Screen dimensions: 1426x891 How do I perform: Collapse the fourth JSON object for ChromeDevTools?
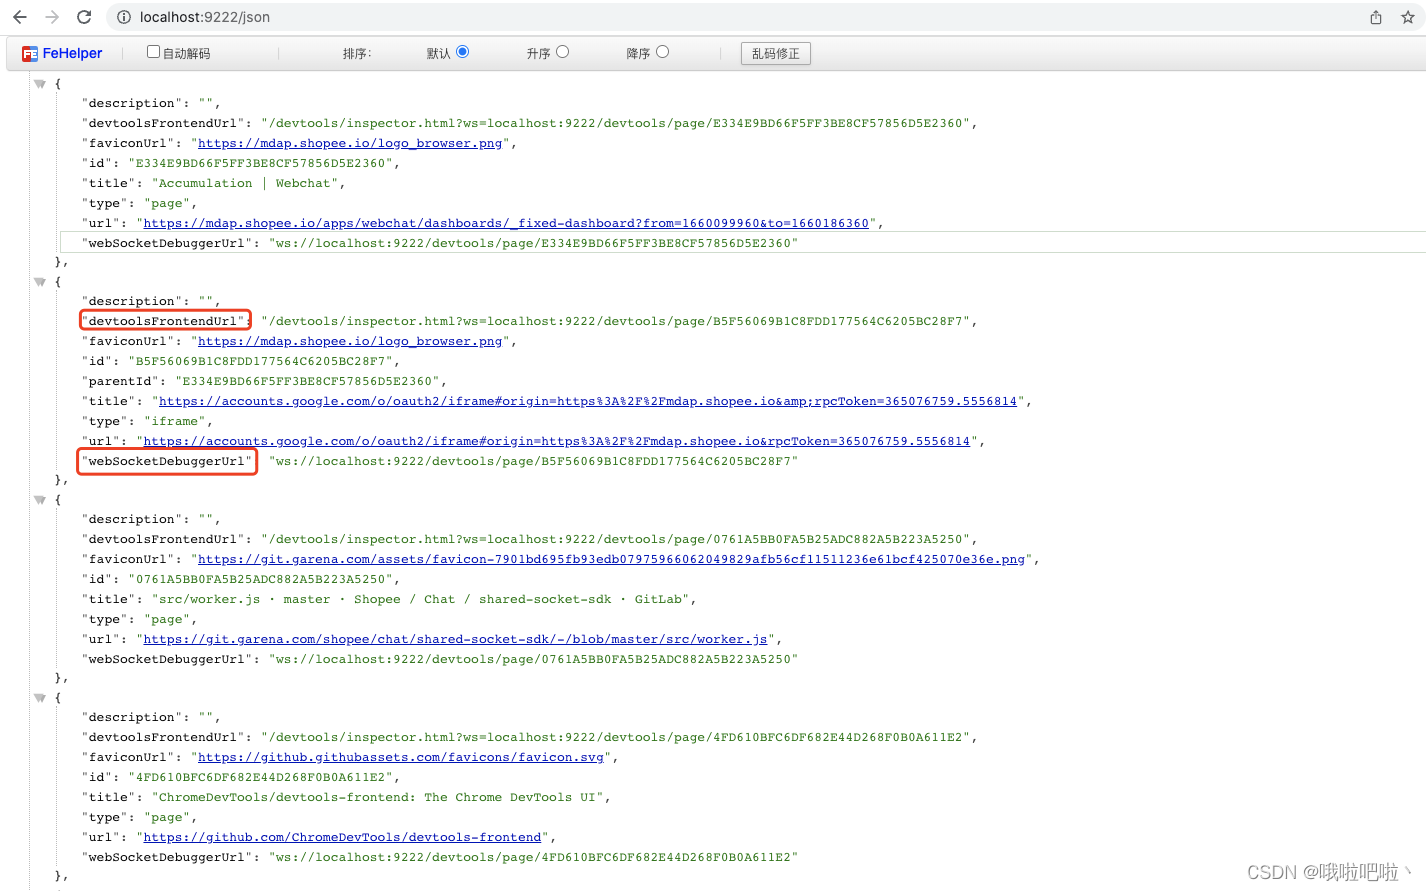pos(40,698)
